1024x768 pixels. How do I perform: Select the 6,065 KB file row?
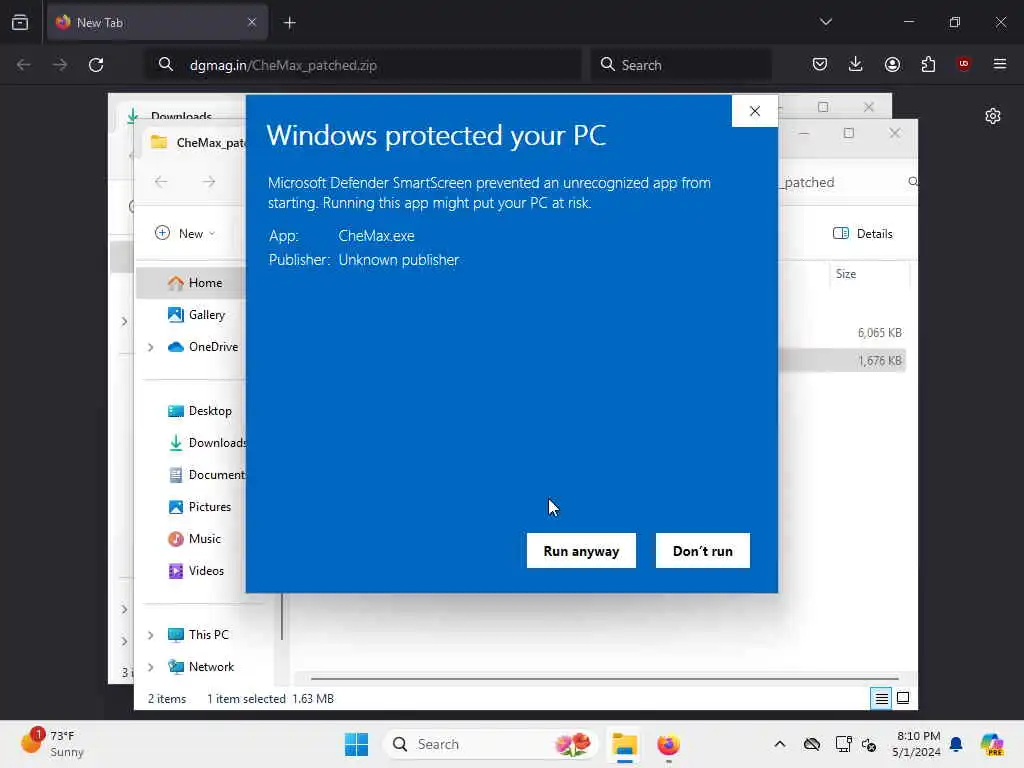click(842, 333)
